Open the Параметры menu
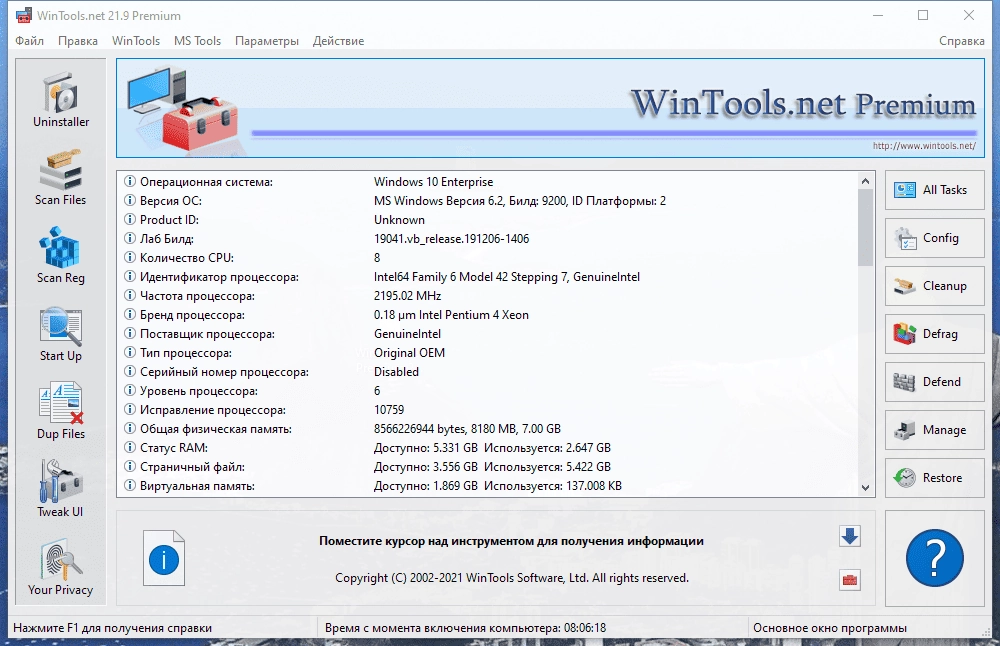1000x646 pixels. pyautogui.click(x=267, y=41)
